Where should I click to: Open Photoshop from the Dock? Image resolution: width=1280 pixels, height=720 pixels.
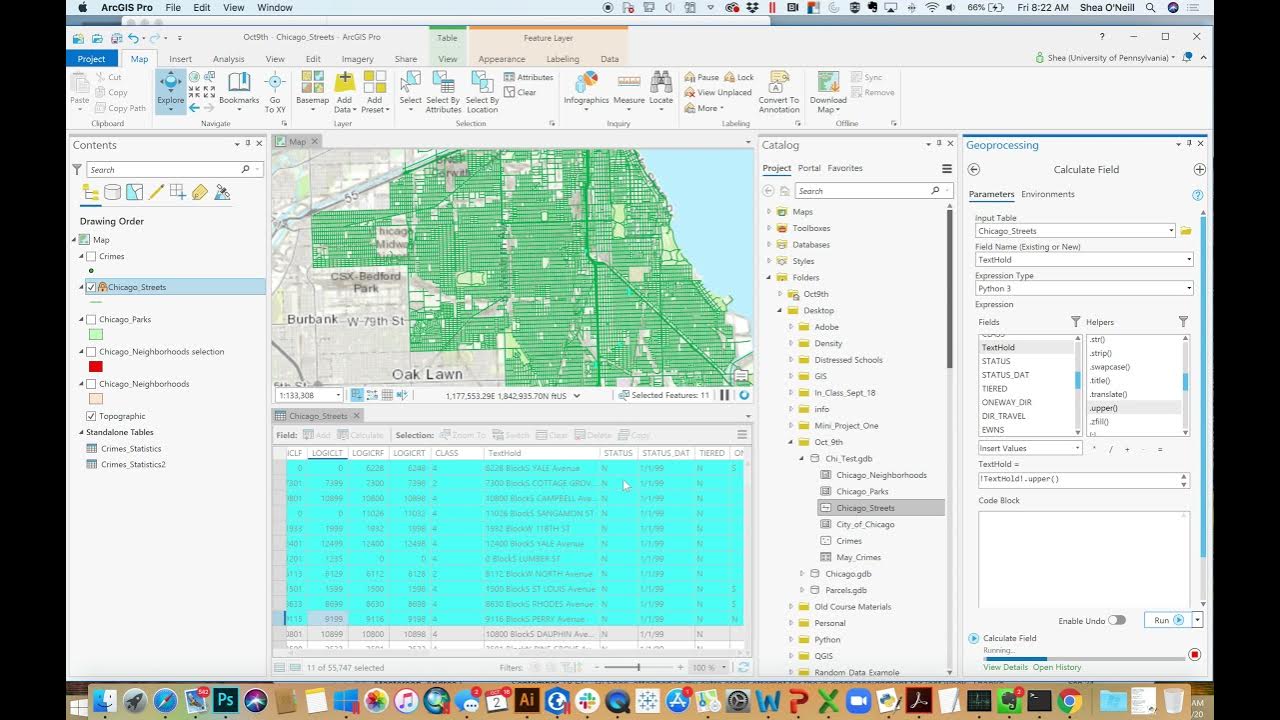(x=226, y=701)
